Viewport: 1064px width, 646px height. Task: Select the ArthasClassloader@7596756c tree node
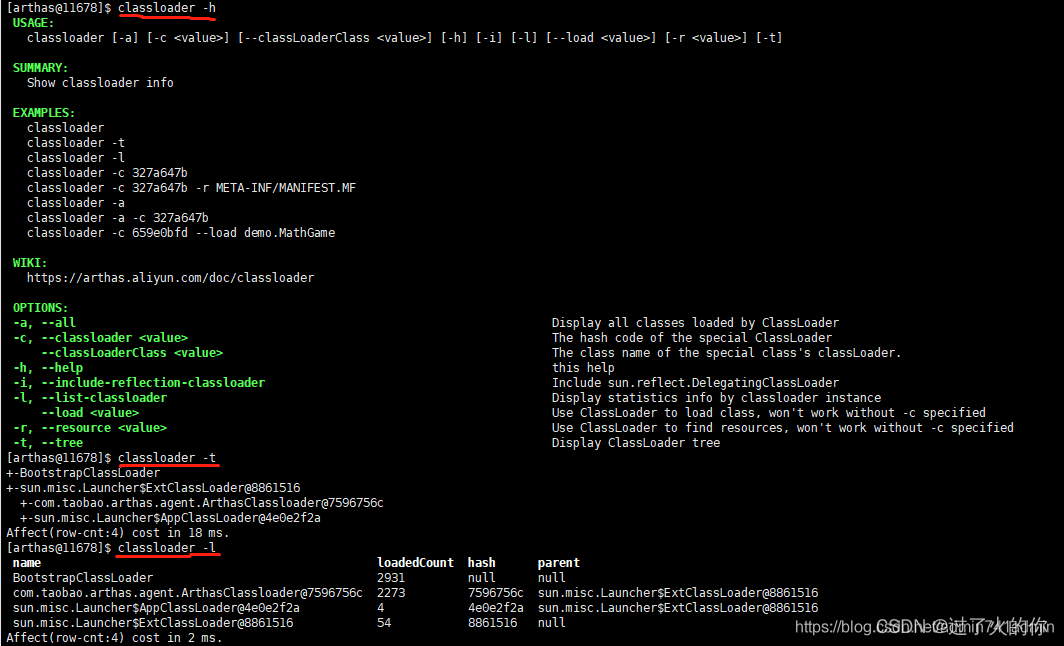(205, 503)
